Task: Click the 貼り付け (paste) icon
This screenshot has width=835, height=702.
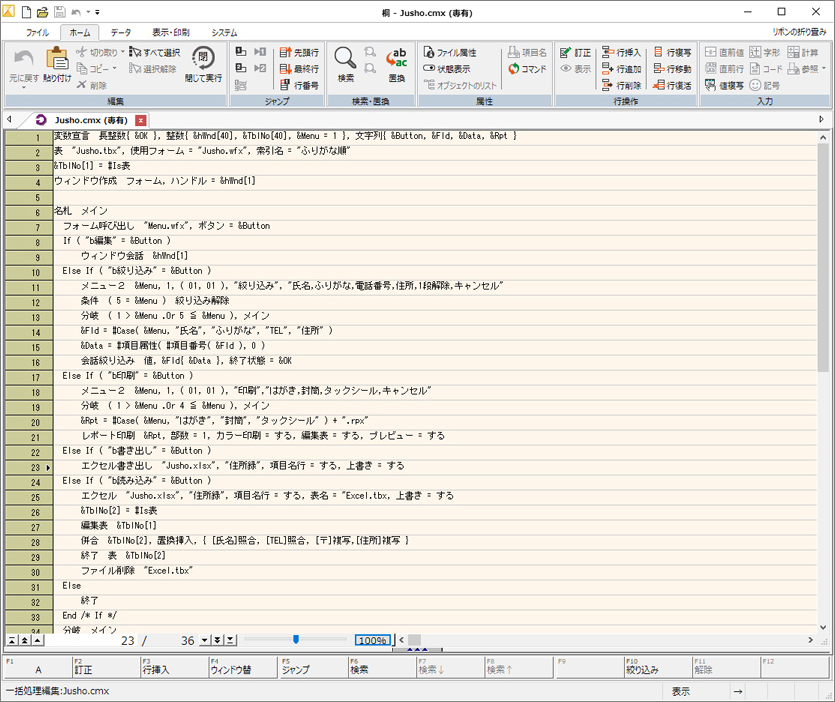Action: click(x=57, y=62)
